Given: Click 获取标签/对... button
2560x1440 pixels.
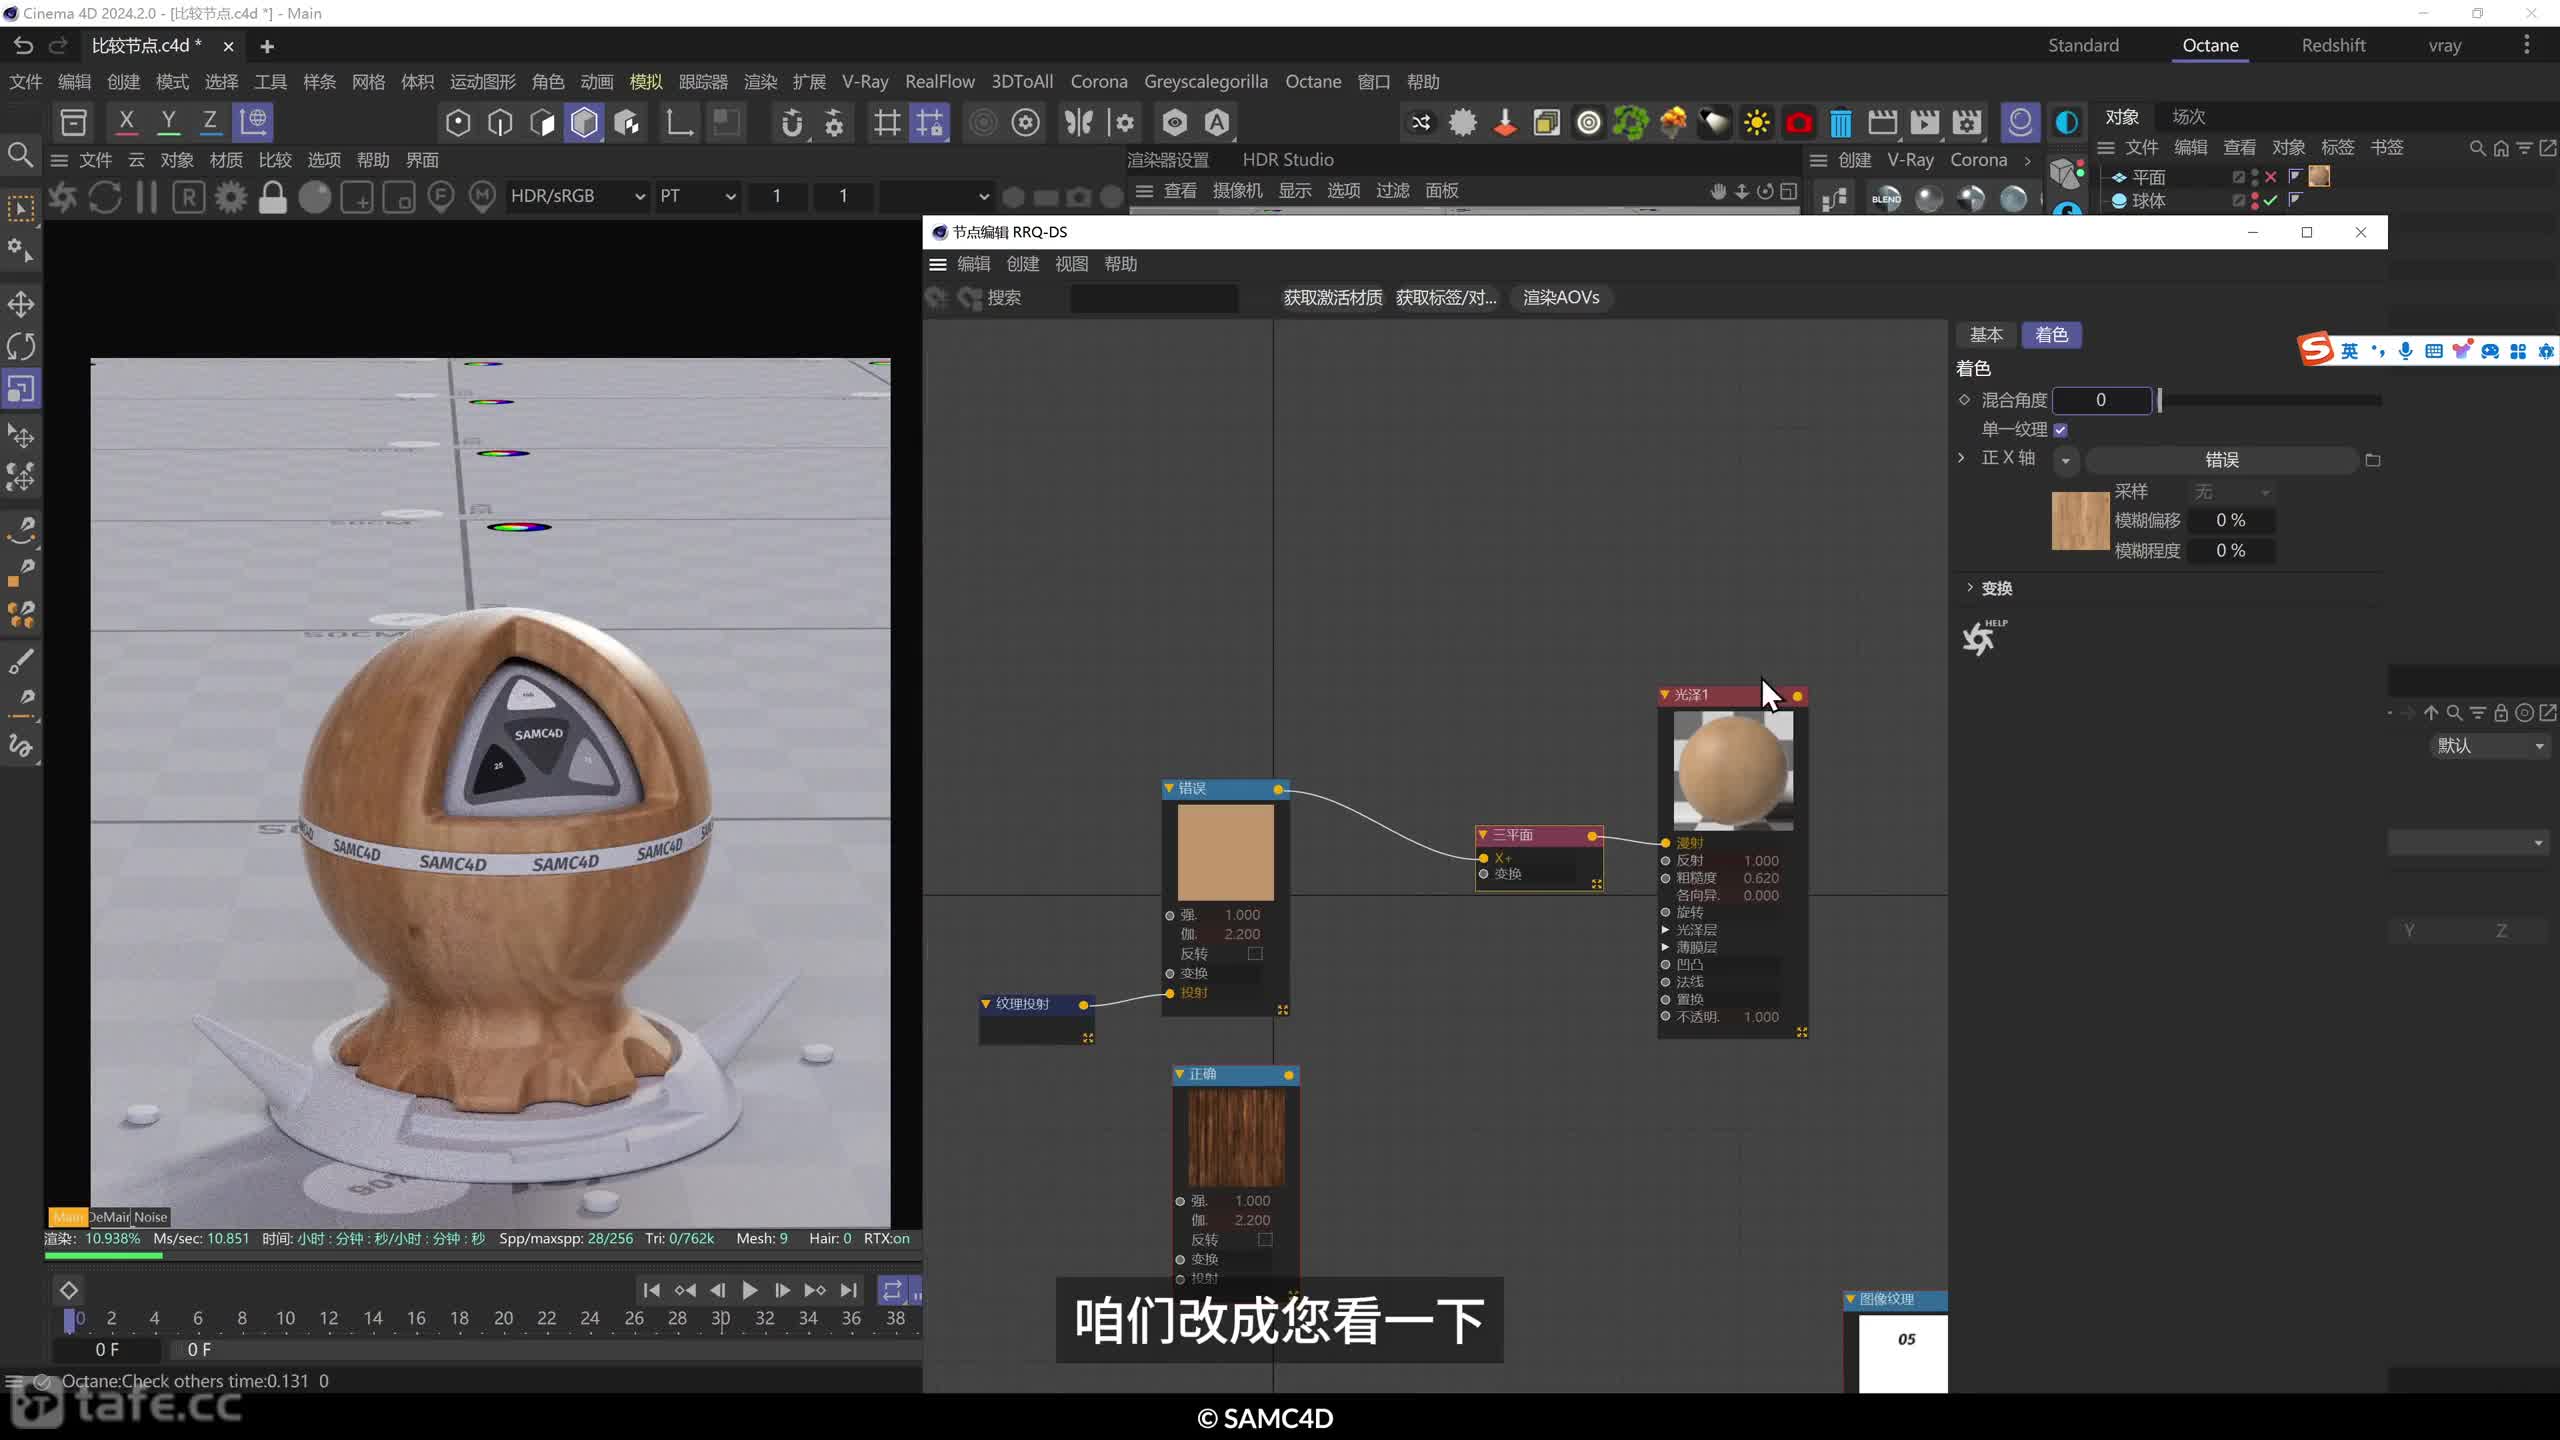Looking at the screenshot, I should click(x=1446, y=298).
